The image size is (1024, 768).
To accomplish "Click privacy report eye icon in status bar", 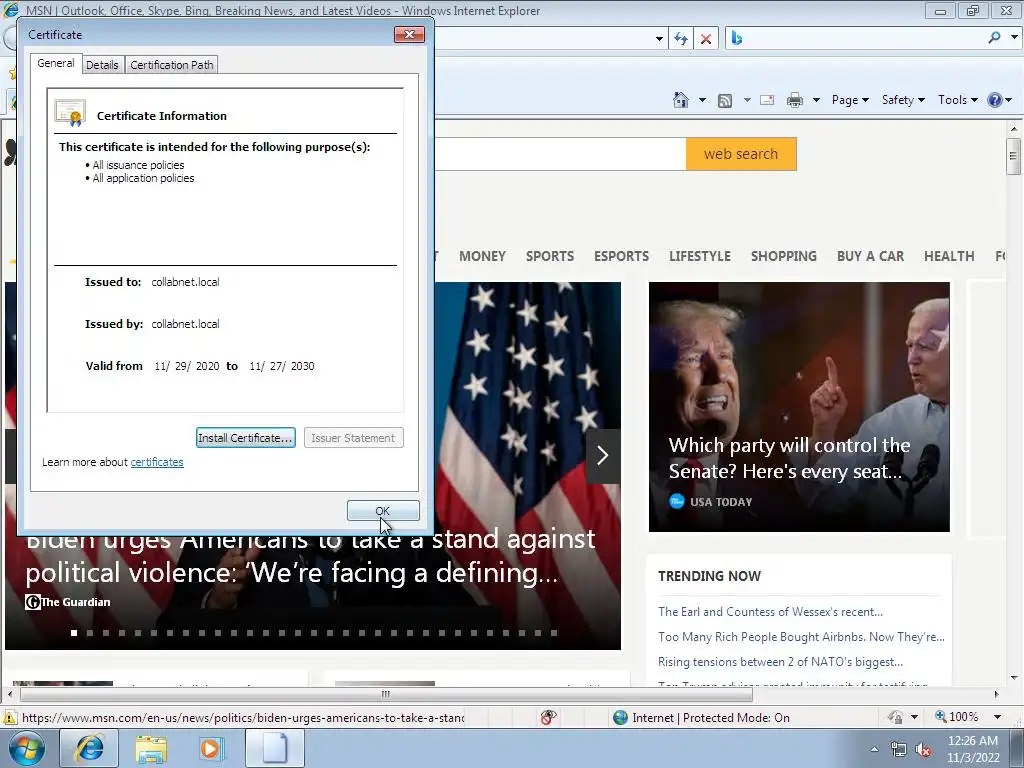I will [x=549, y=717].
